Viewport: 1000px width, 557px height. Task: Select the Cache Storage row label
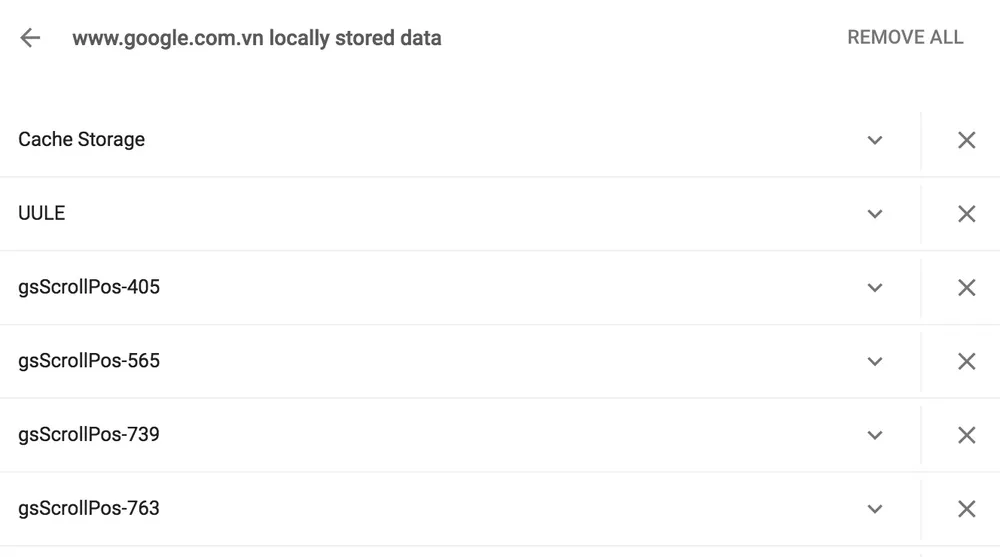[81, 140]
